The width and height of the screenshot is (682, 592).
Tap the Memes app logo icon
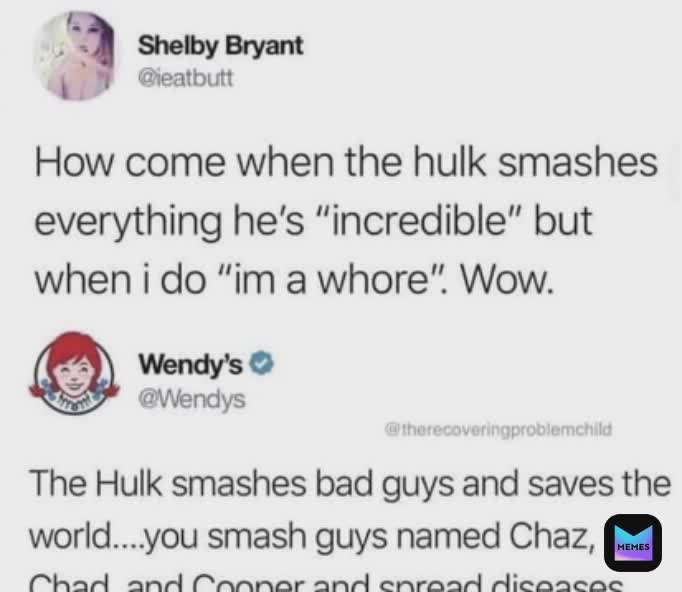633,542
